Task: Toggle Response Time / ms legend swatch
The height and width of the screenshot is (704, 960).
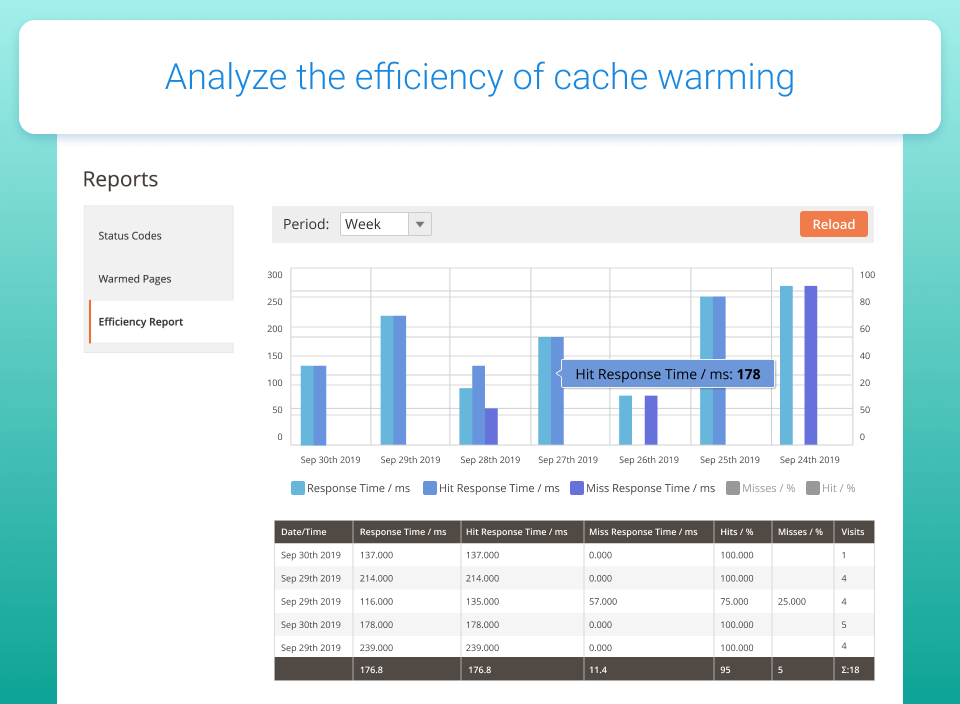Action: [298, 488]
